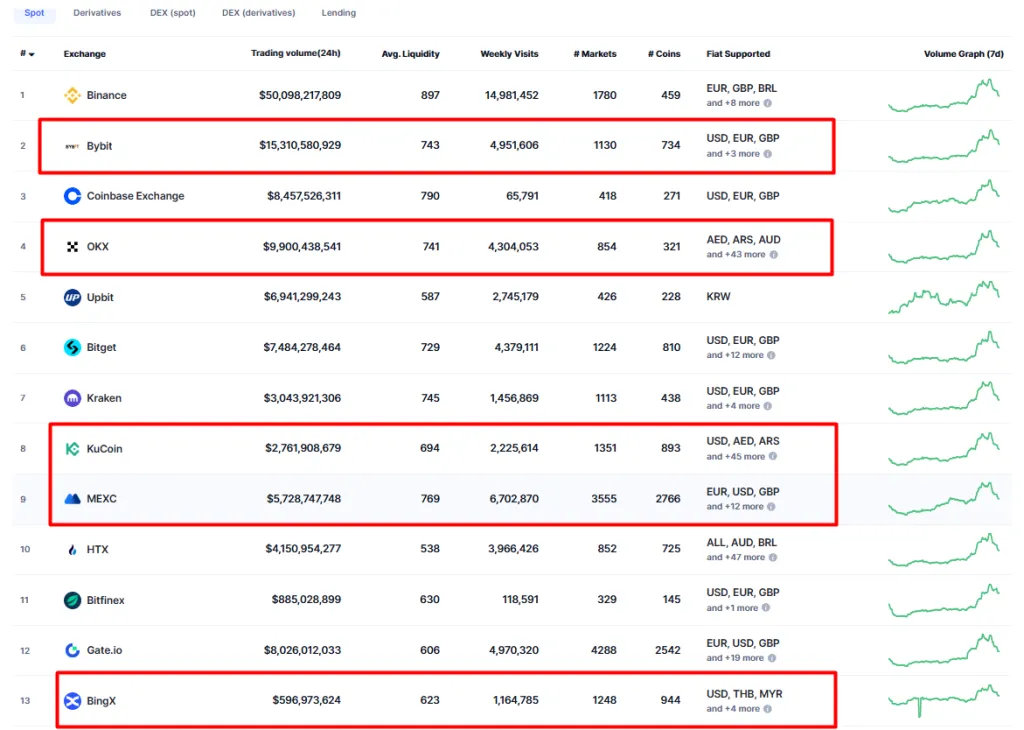Click Bitfinex's 7-day volume graph

tap(943, 600)
